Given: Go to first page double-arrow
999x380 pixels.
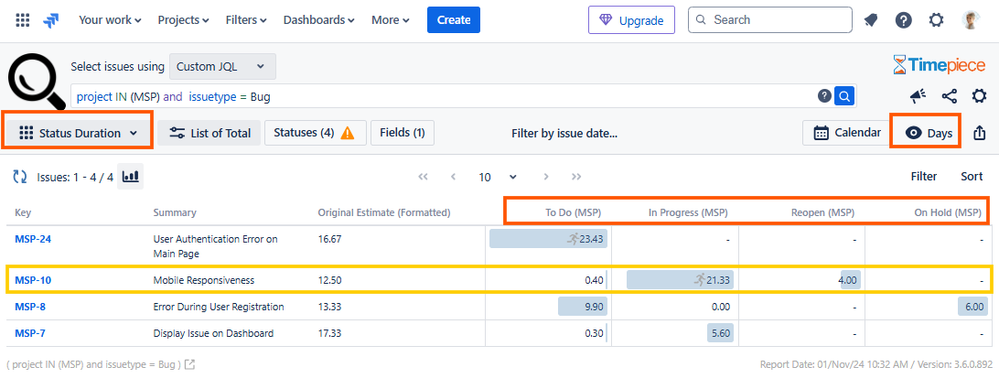Looking at the screenshot, I should (422, 177).
